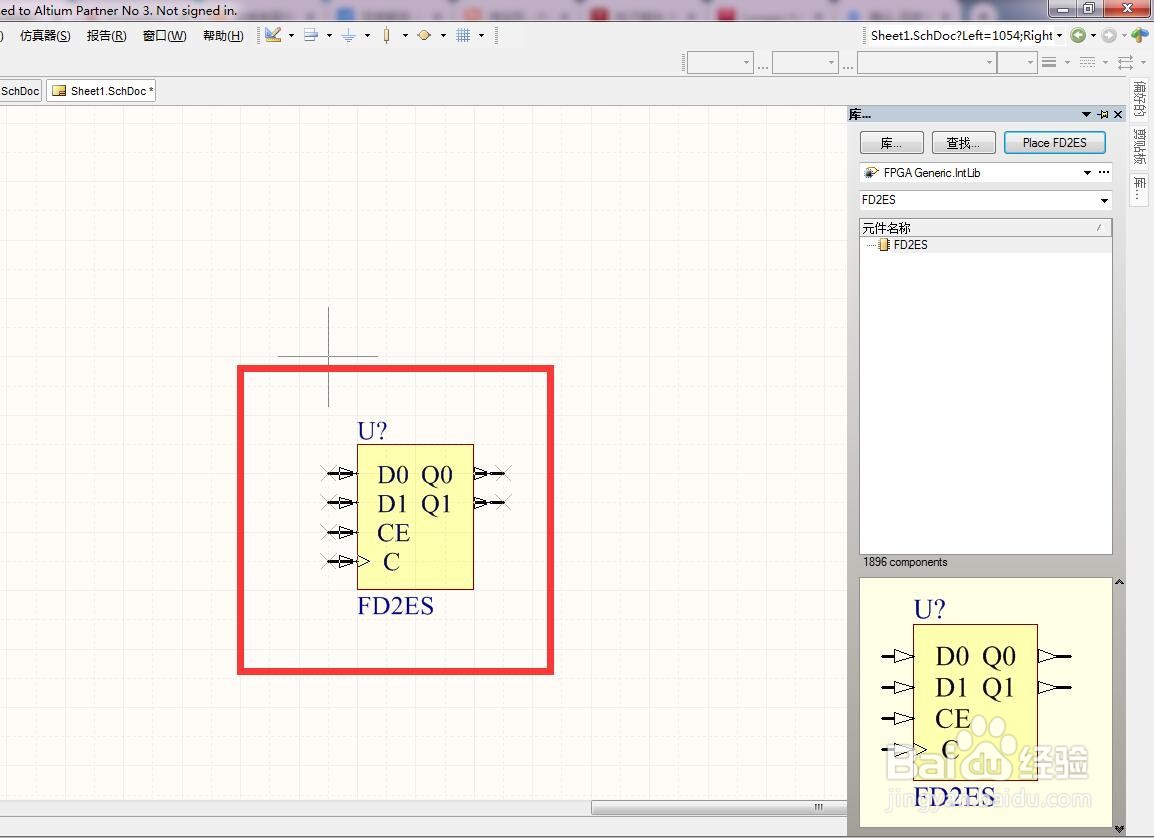Open the 帮助(H) menu
The width and height of the screenshot is (1154, 838).
(223, 35)
